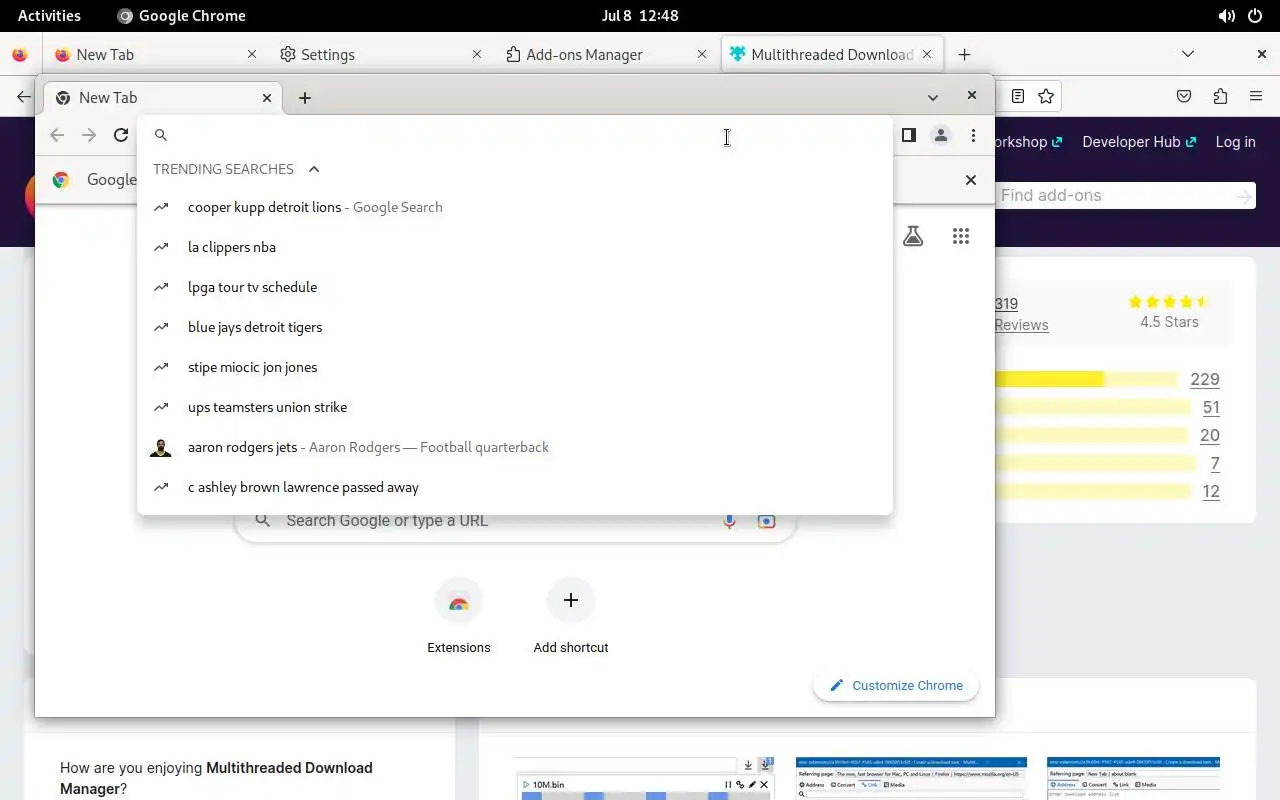Click 229 five-star ratings link
The image size is (1280, 800).
pos(1205,379)
